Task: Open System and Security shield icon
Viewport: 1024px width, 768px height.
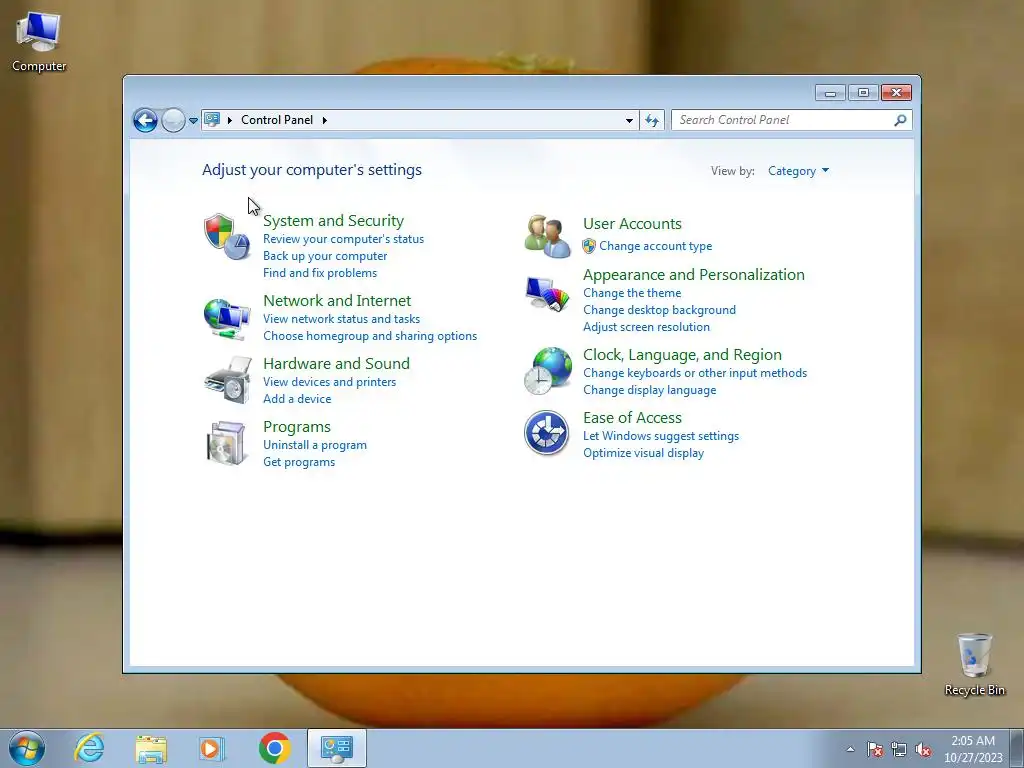Action: point(227,236)
